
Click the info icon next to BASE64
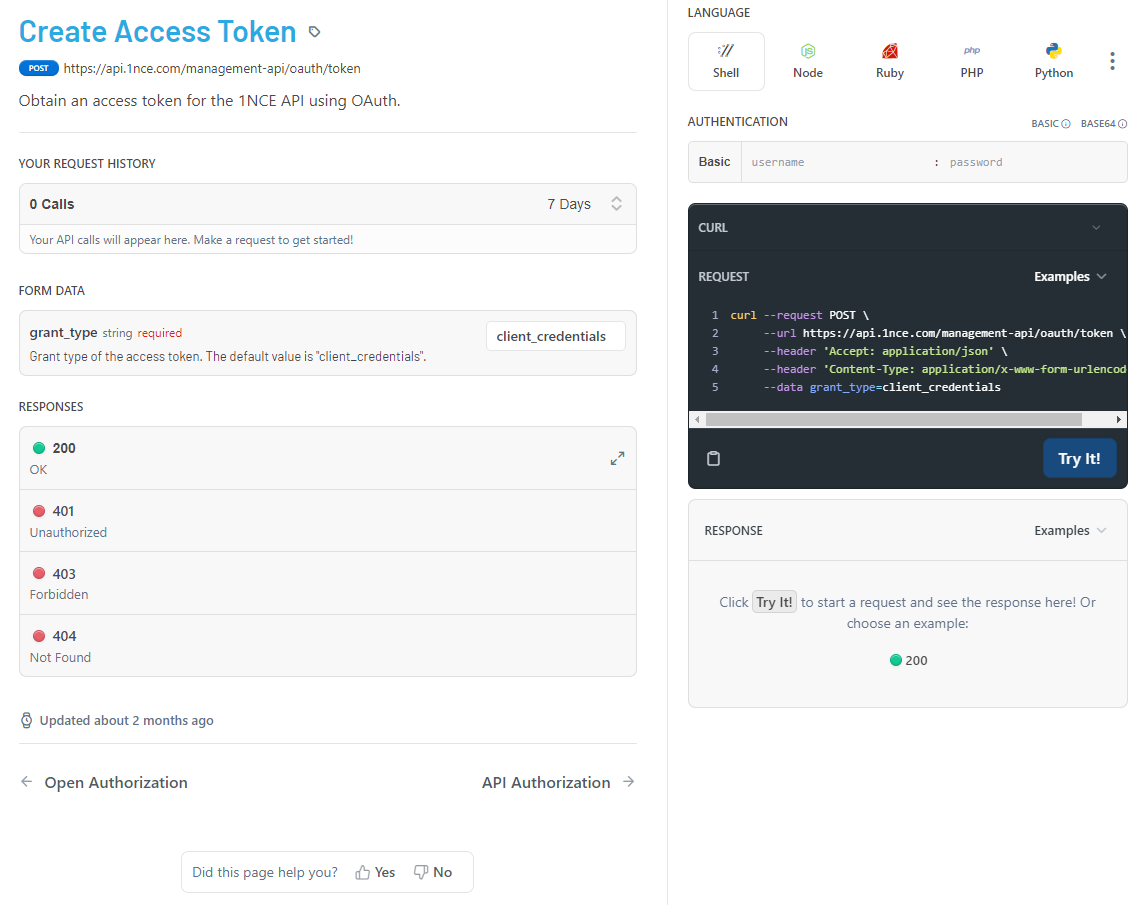pyautogui.click(x=1123, y=124)
